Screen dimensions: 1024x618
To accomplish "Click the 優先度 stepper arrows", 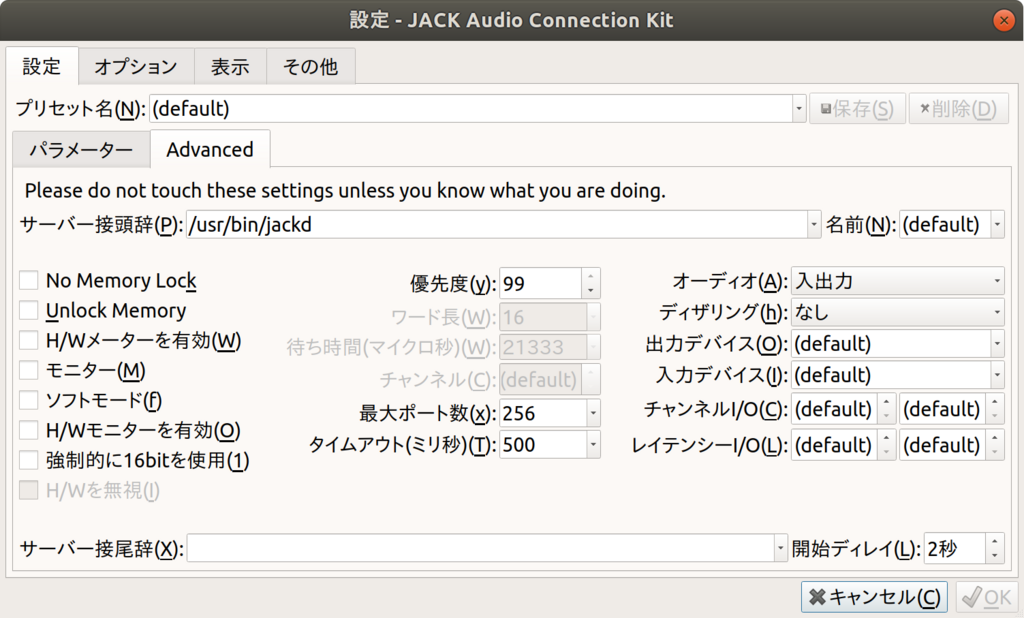I will (590, 284).
